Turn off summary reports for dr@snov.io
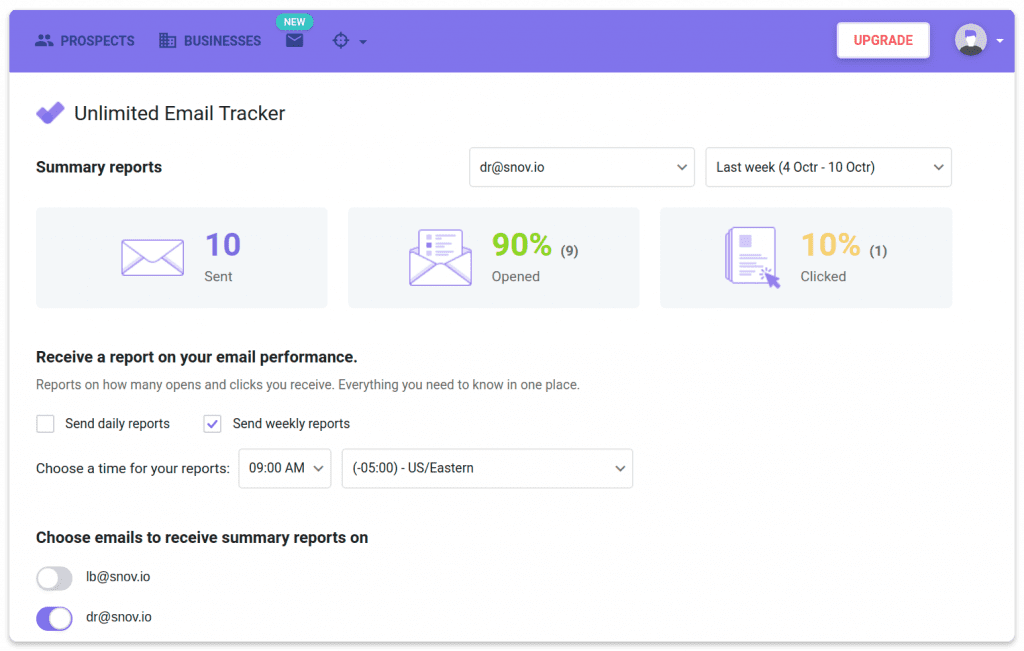This screenshot has height=651, width=1024. tap(54, 618)
